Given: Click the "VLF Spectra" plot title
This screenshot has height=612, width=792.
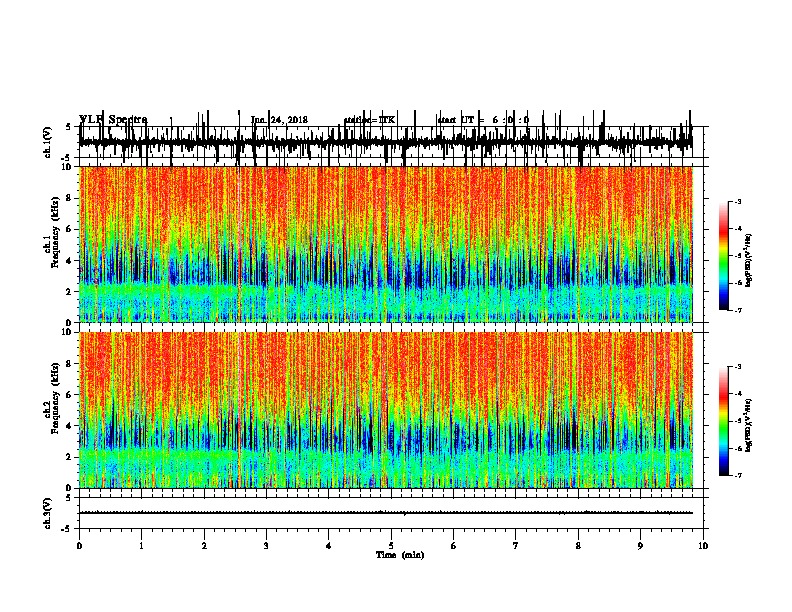Looking at the screenshot, I should 113,119.
